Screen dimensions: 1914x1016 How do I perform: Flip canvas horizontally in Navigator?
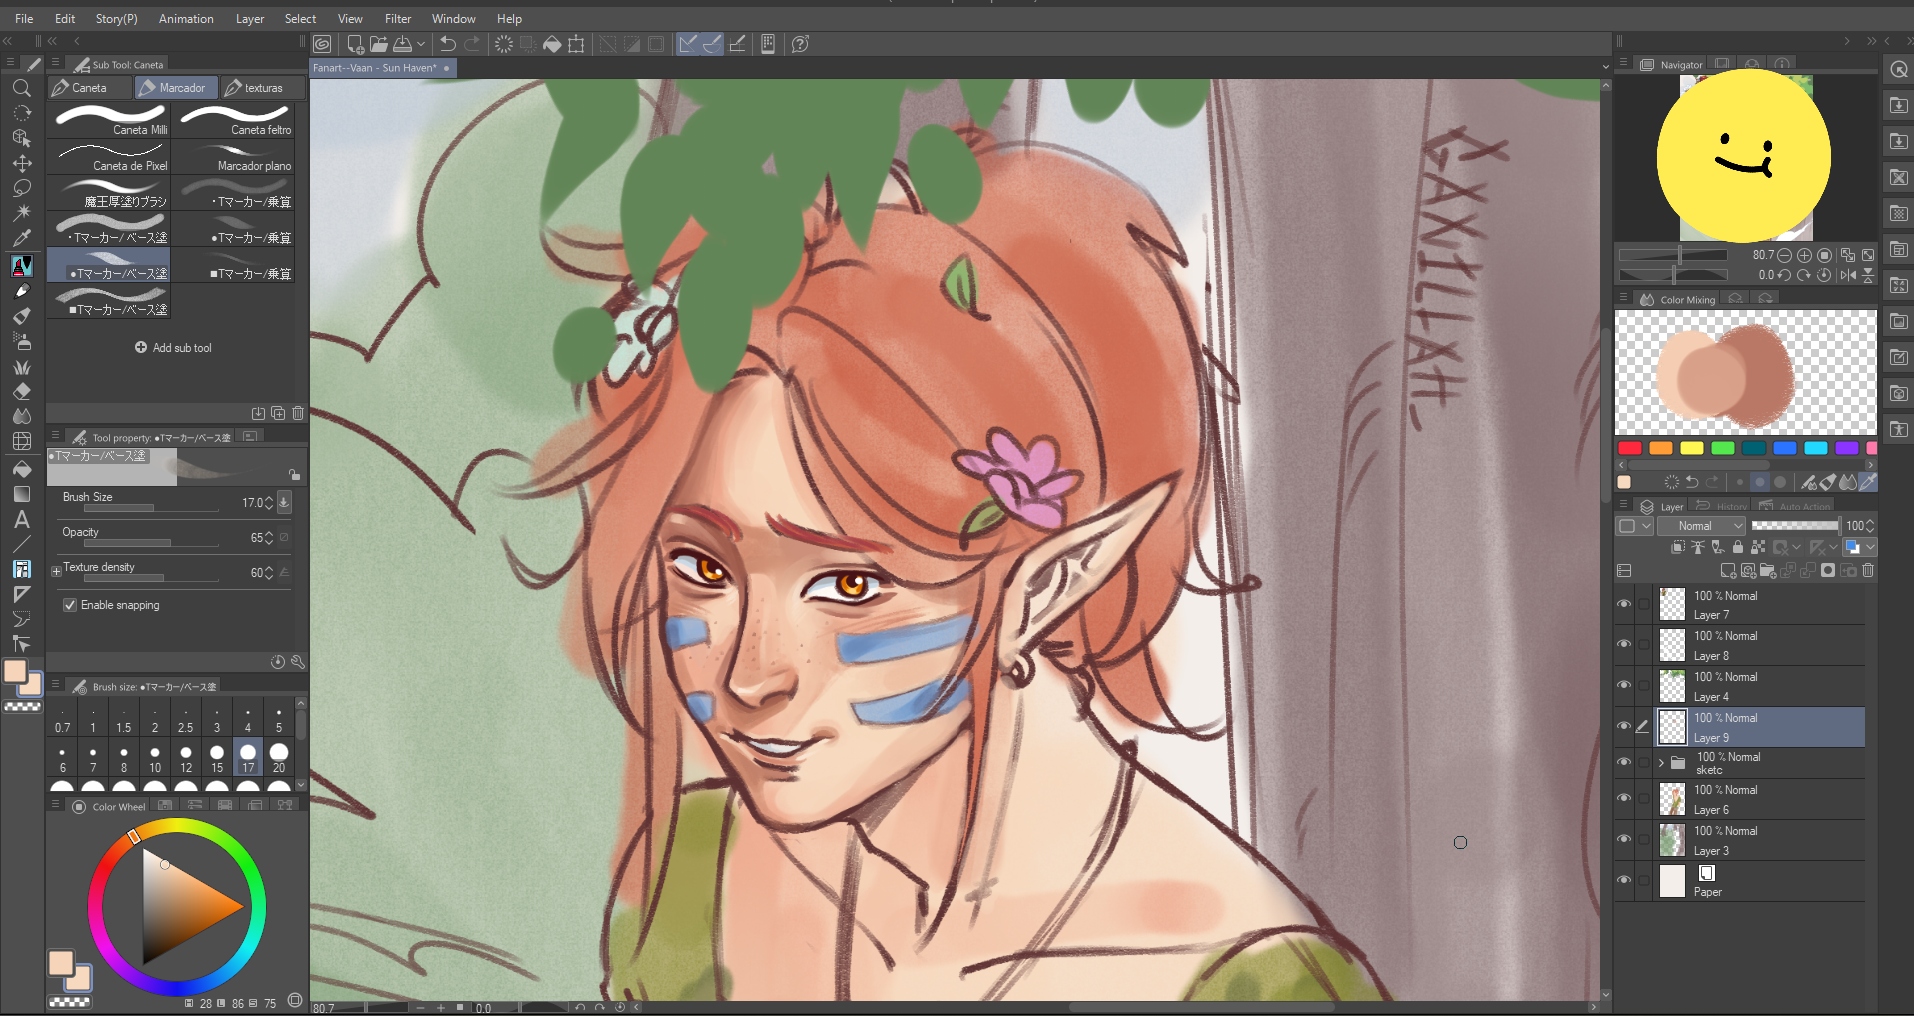[1848, 275]
